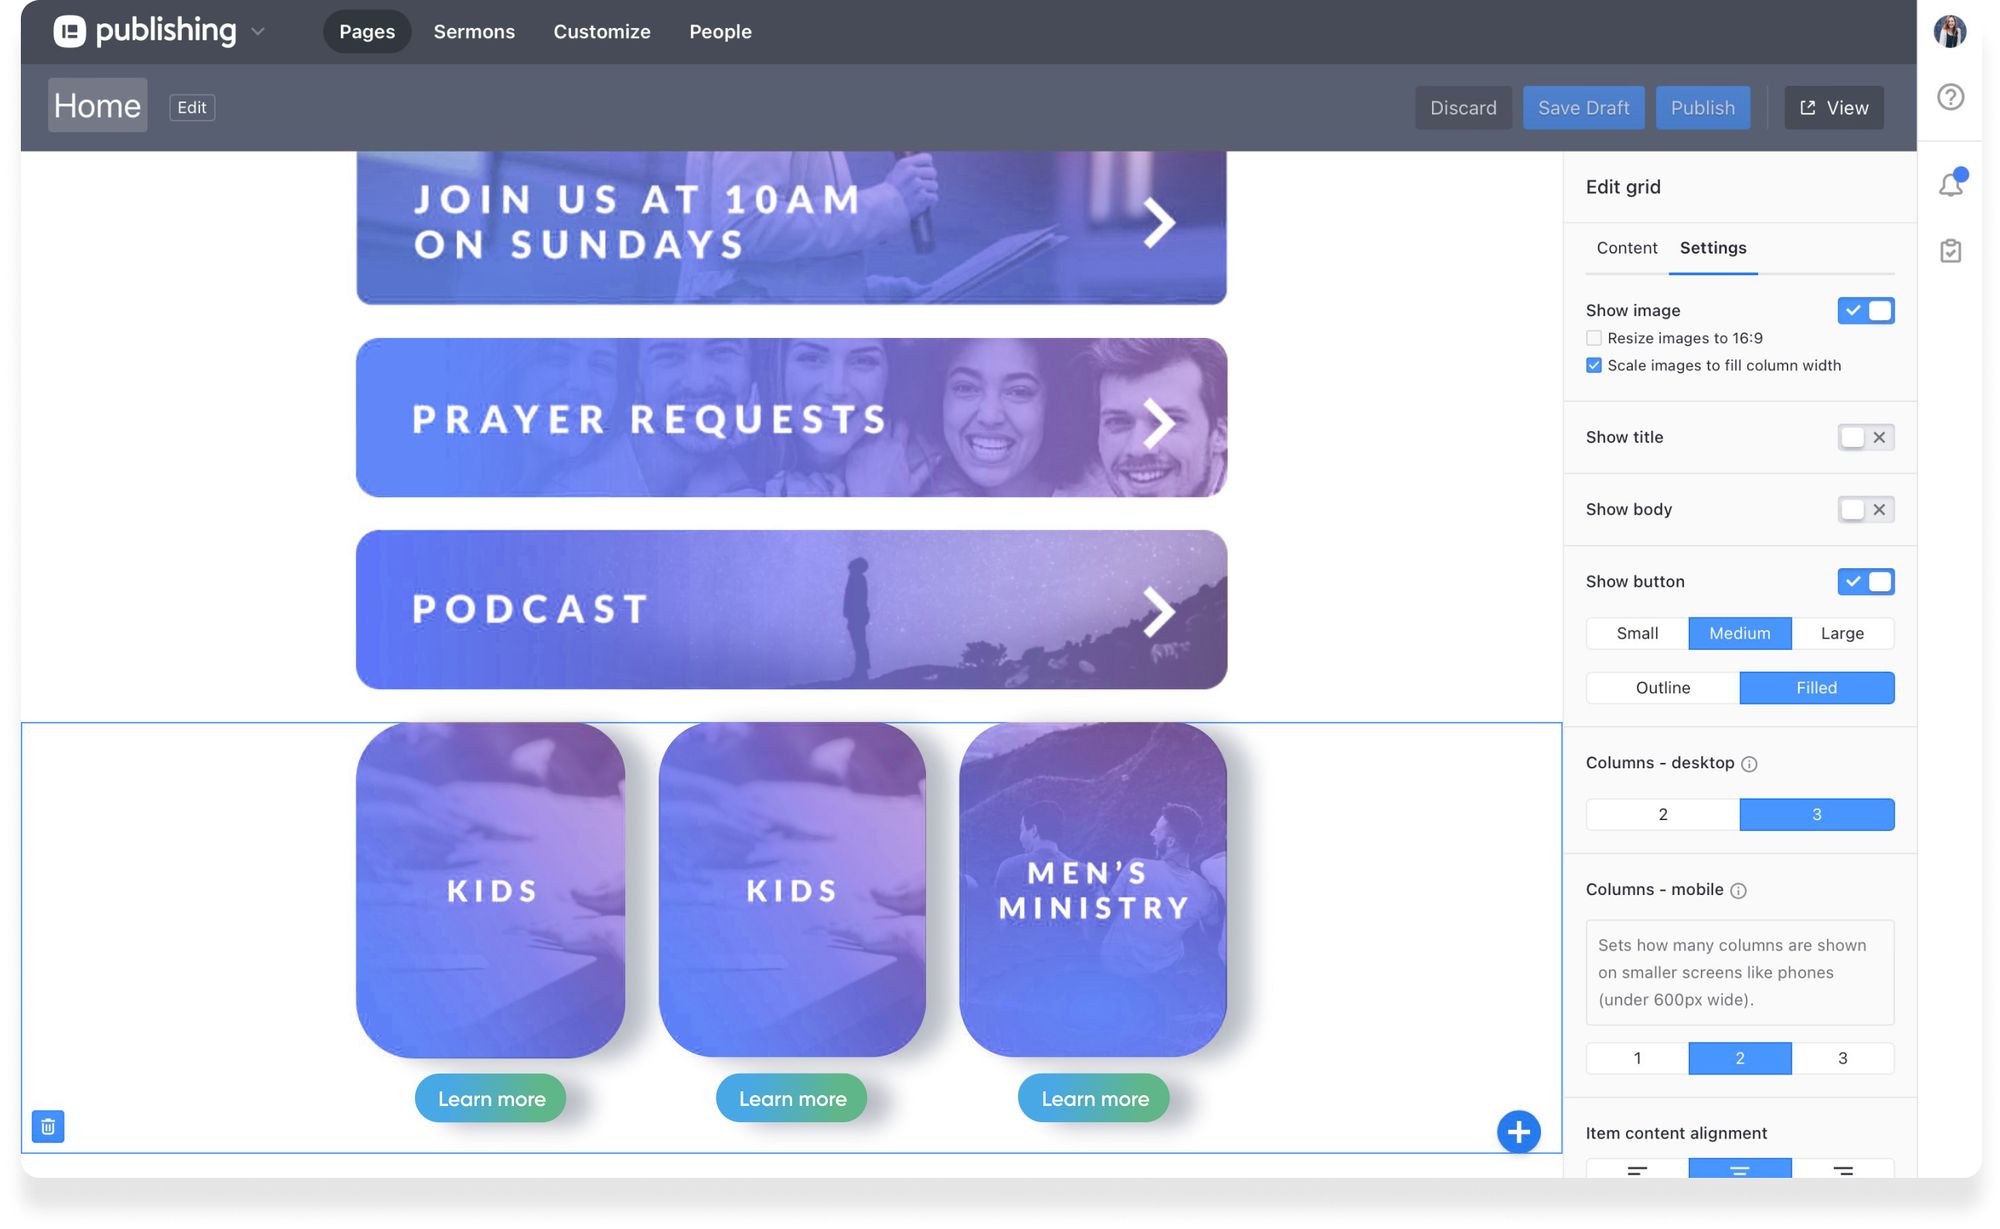Click the Prayer Requests banner thumbnail

(791, 418)
